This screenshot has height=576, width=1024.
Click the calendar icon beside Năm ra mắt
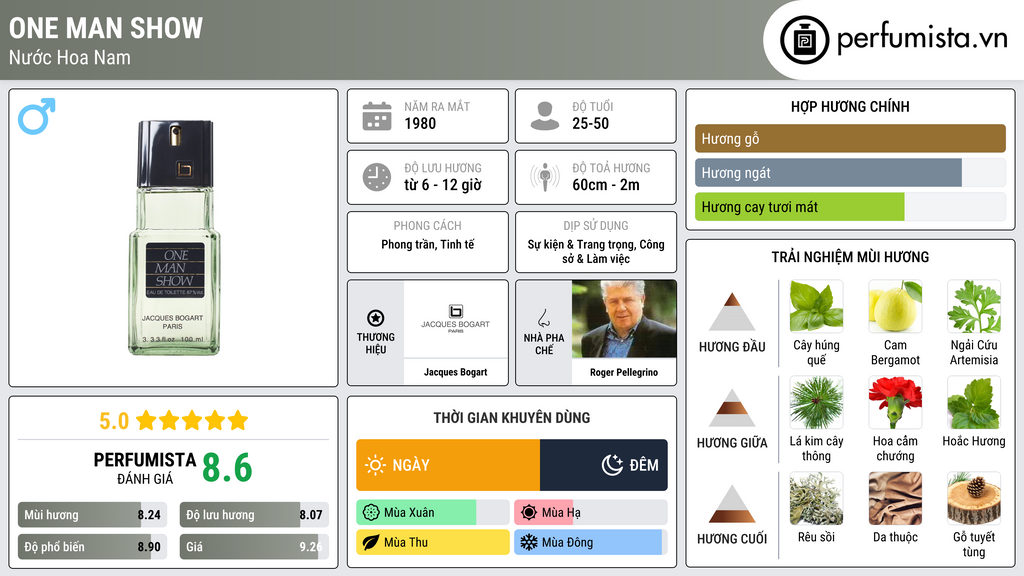377,116
